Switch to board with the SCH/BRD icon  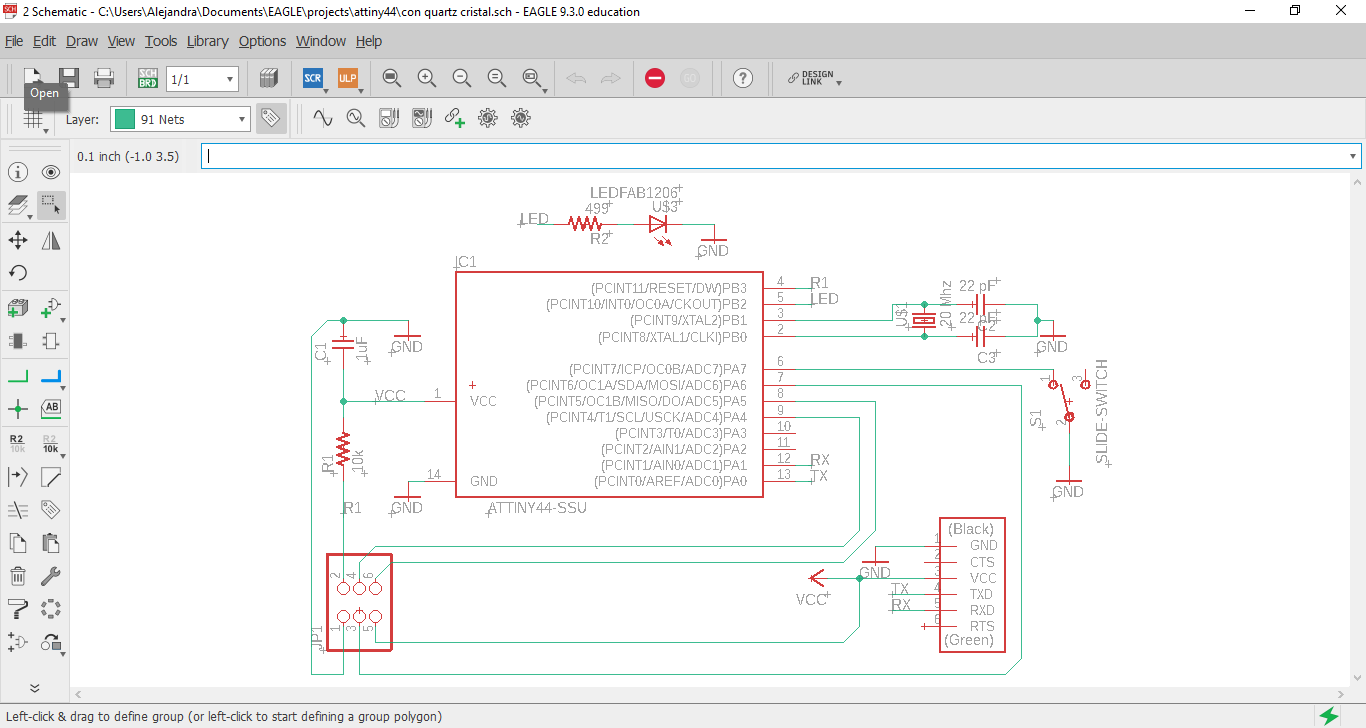[x=147, y=77]
